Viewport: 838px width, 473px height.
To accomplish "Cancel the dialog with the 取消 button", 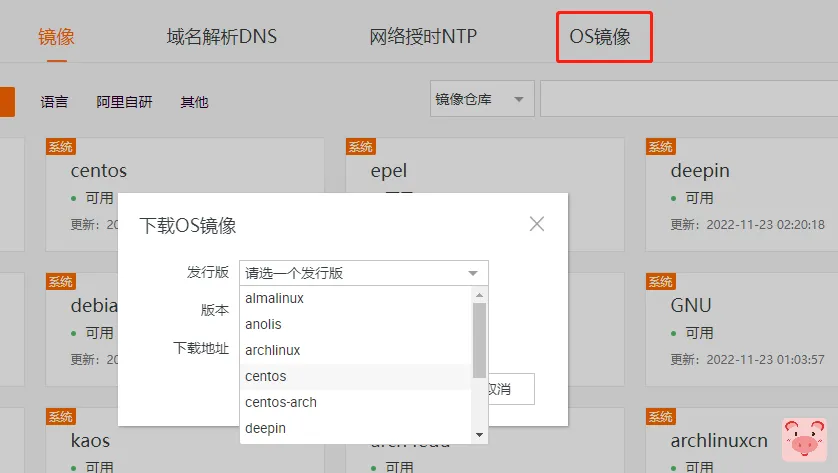I will pos(511,389).
